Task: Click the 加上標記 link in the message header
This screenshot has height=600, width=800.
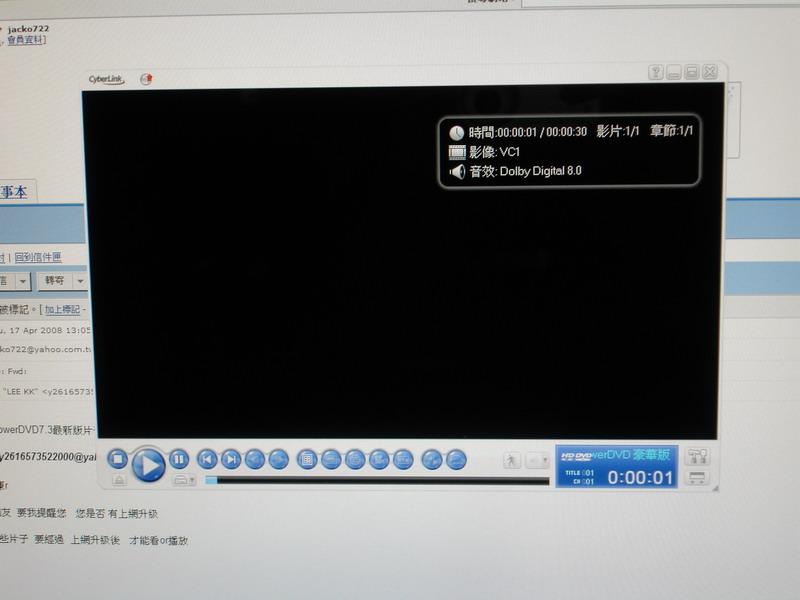Action: pyautogui.click(x=62, y=309)
